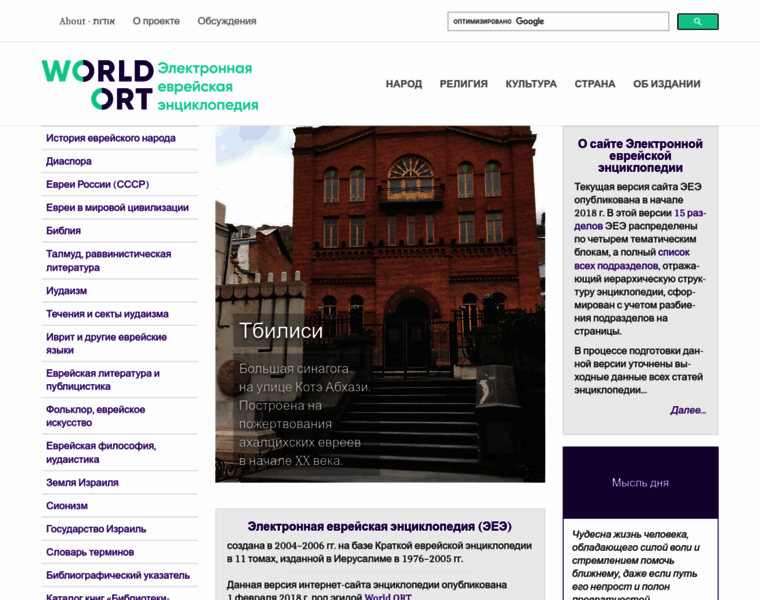Image resolution: width=760 pixels, height=600 pixels.
Task: Open the 'ОБ ИЗДАНИИ' menu item
Action: coord(666,84)
